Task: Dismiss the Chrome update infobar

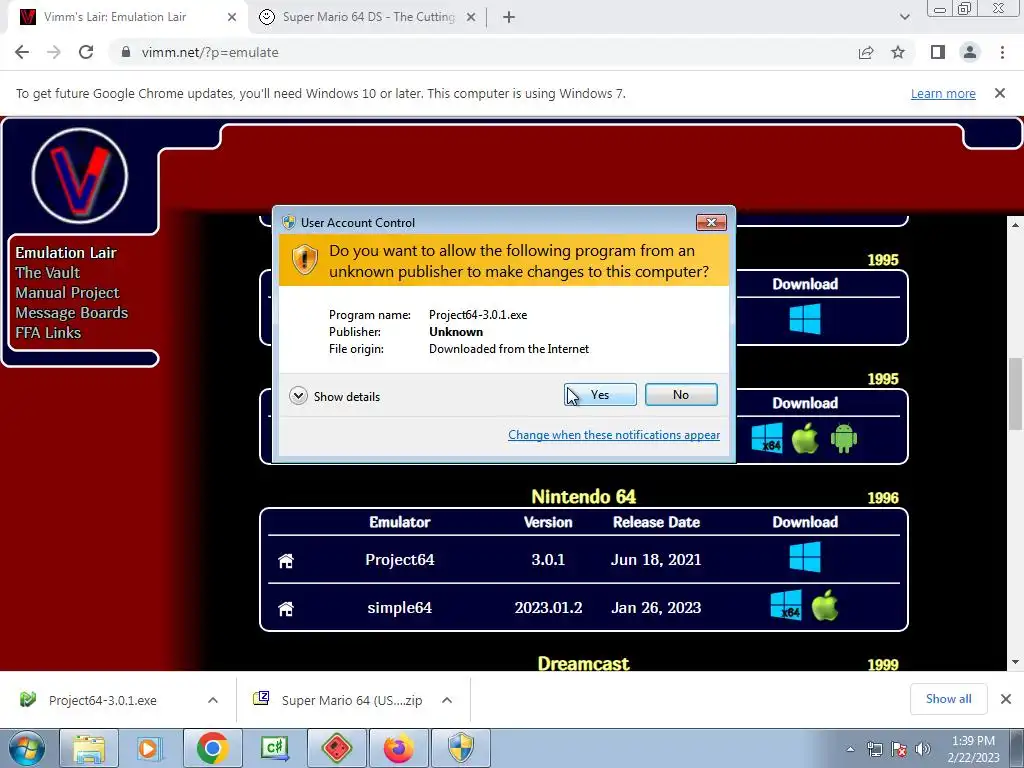Action: (x=1000, y=93)
